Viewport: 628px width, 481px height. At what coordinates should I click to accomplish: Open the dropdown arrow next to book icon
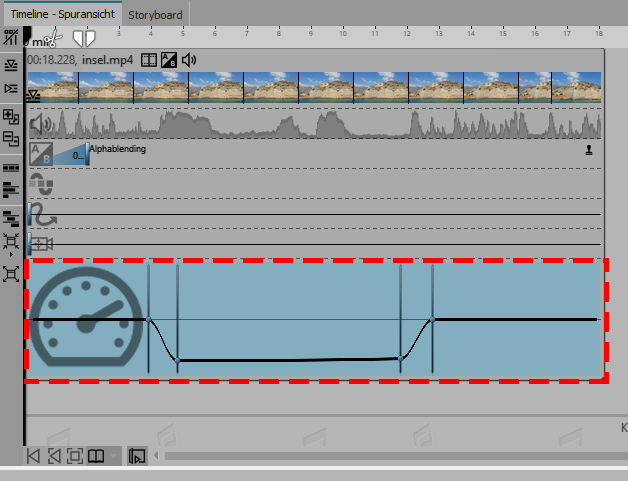tap(114, 456)
